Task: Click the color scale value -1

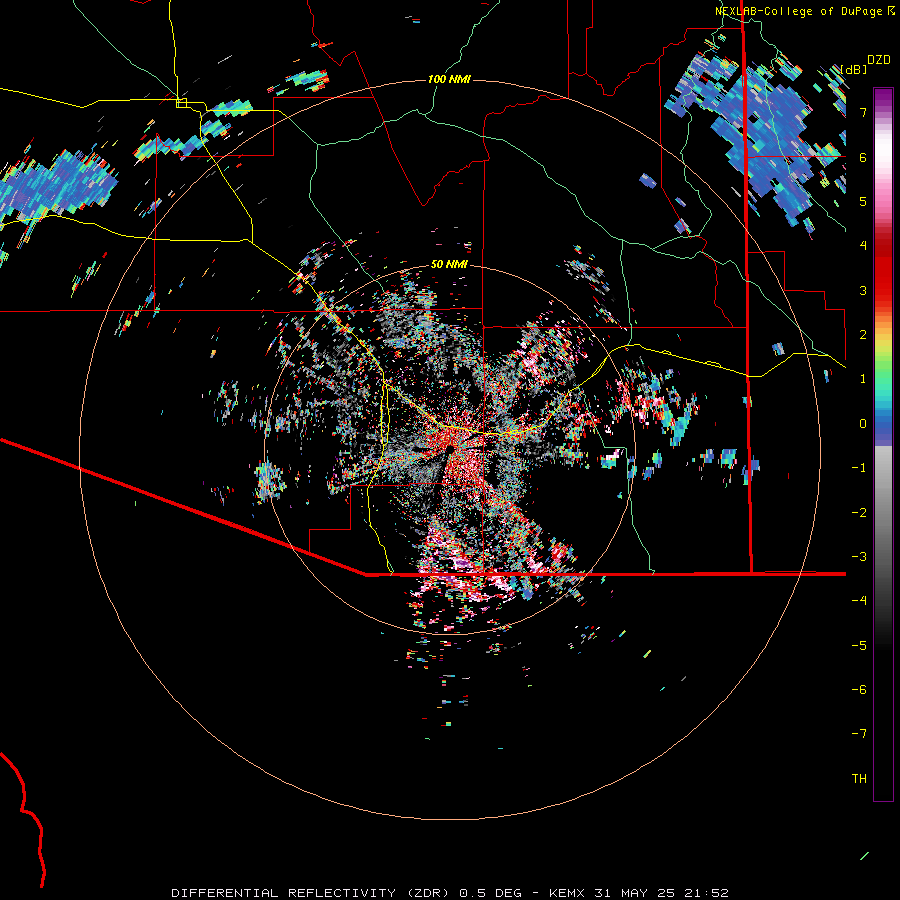Action: pos(859,468)
